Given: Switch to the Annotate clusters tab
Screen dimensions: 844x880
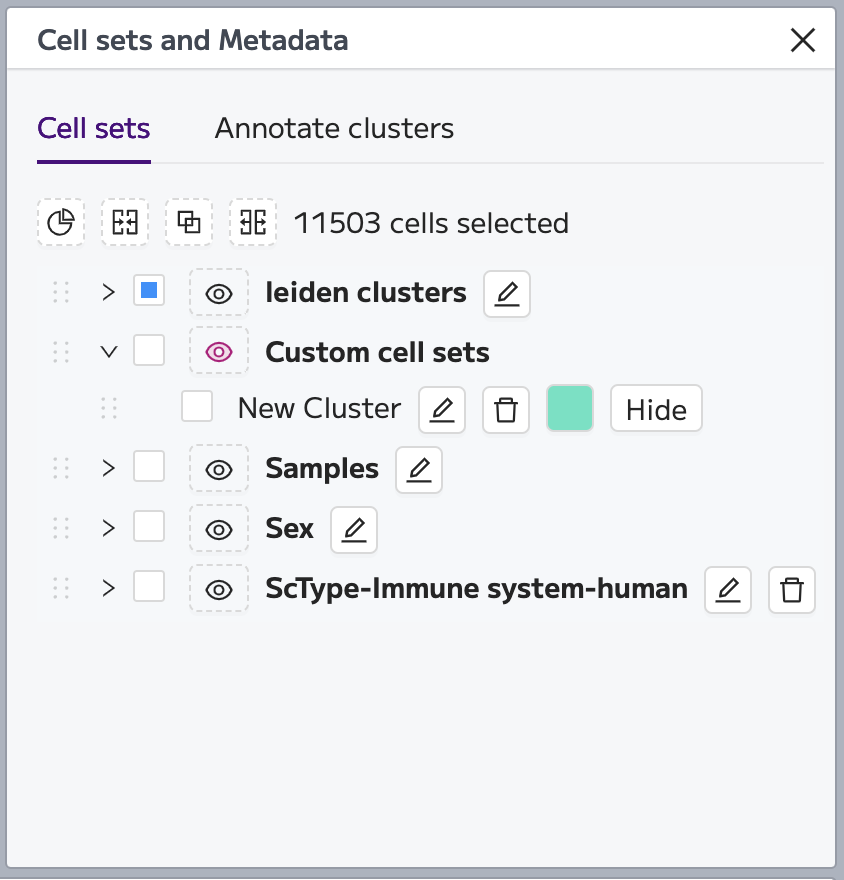Looking at the screenshot, I should [x=334, y=129].
